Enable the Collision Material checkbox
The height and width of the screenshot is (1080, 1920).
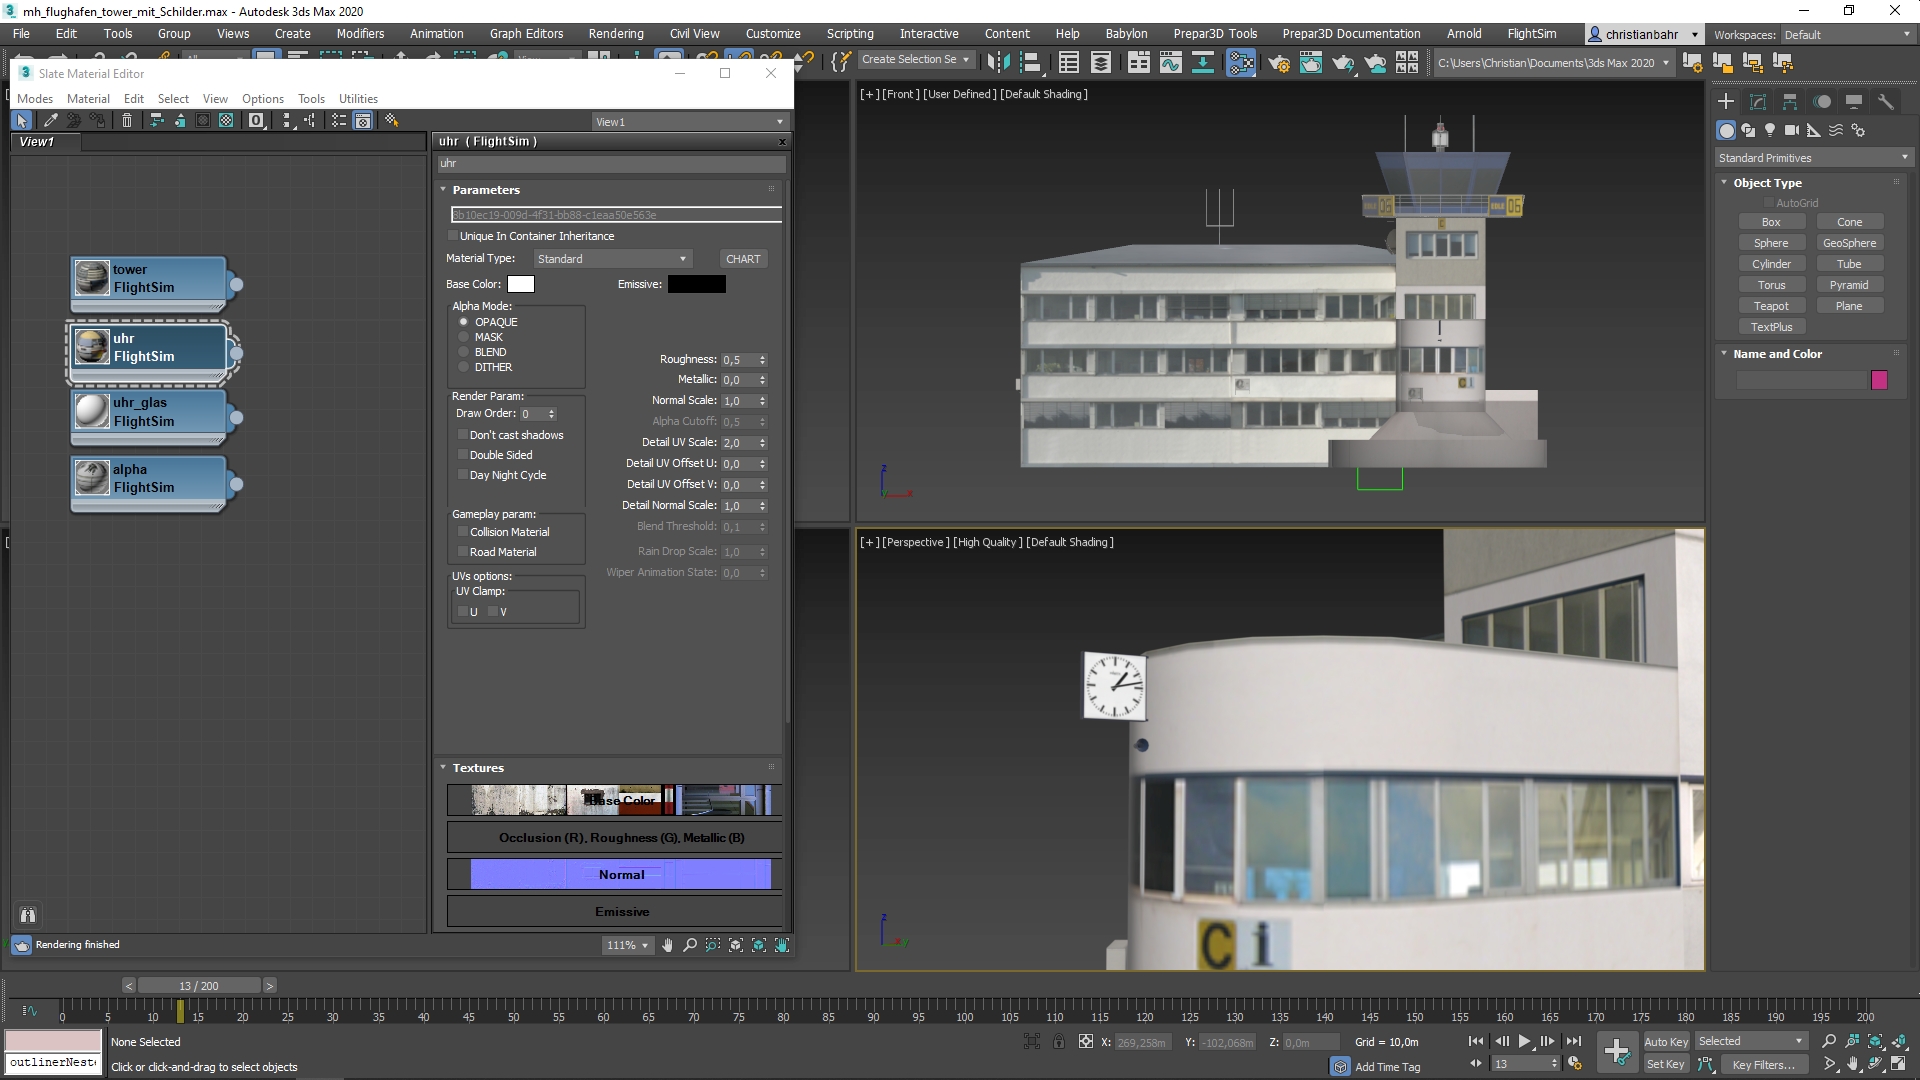463,532
